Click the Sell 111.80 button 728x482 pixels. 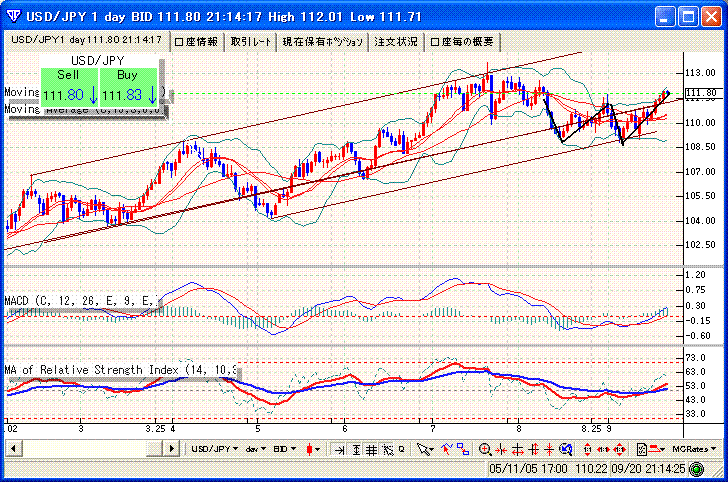coord(69,86)
